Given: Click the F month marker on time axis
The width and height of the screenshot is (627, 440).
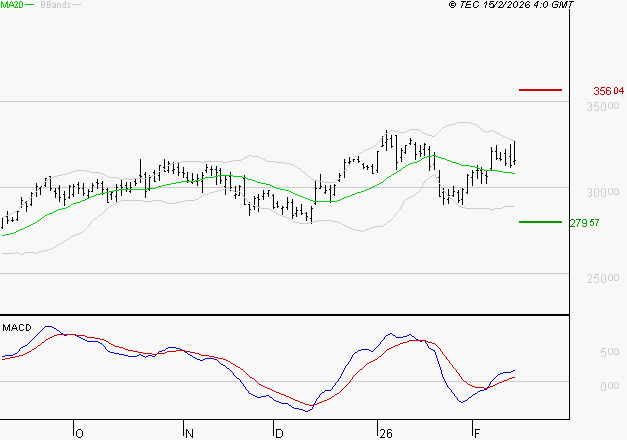Looking at the screenshot, I should (474, 433).
